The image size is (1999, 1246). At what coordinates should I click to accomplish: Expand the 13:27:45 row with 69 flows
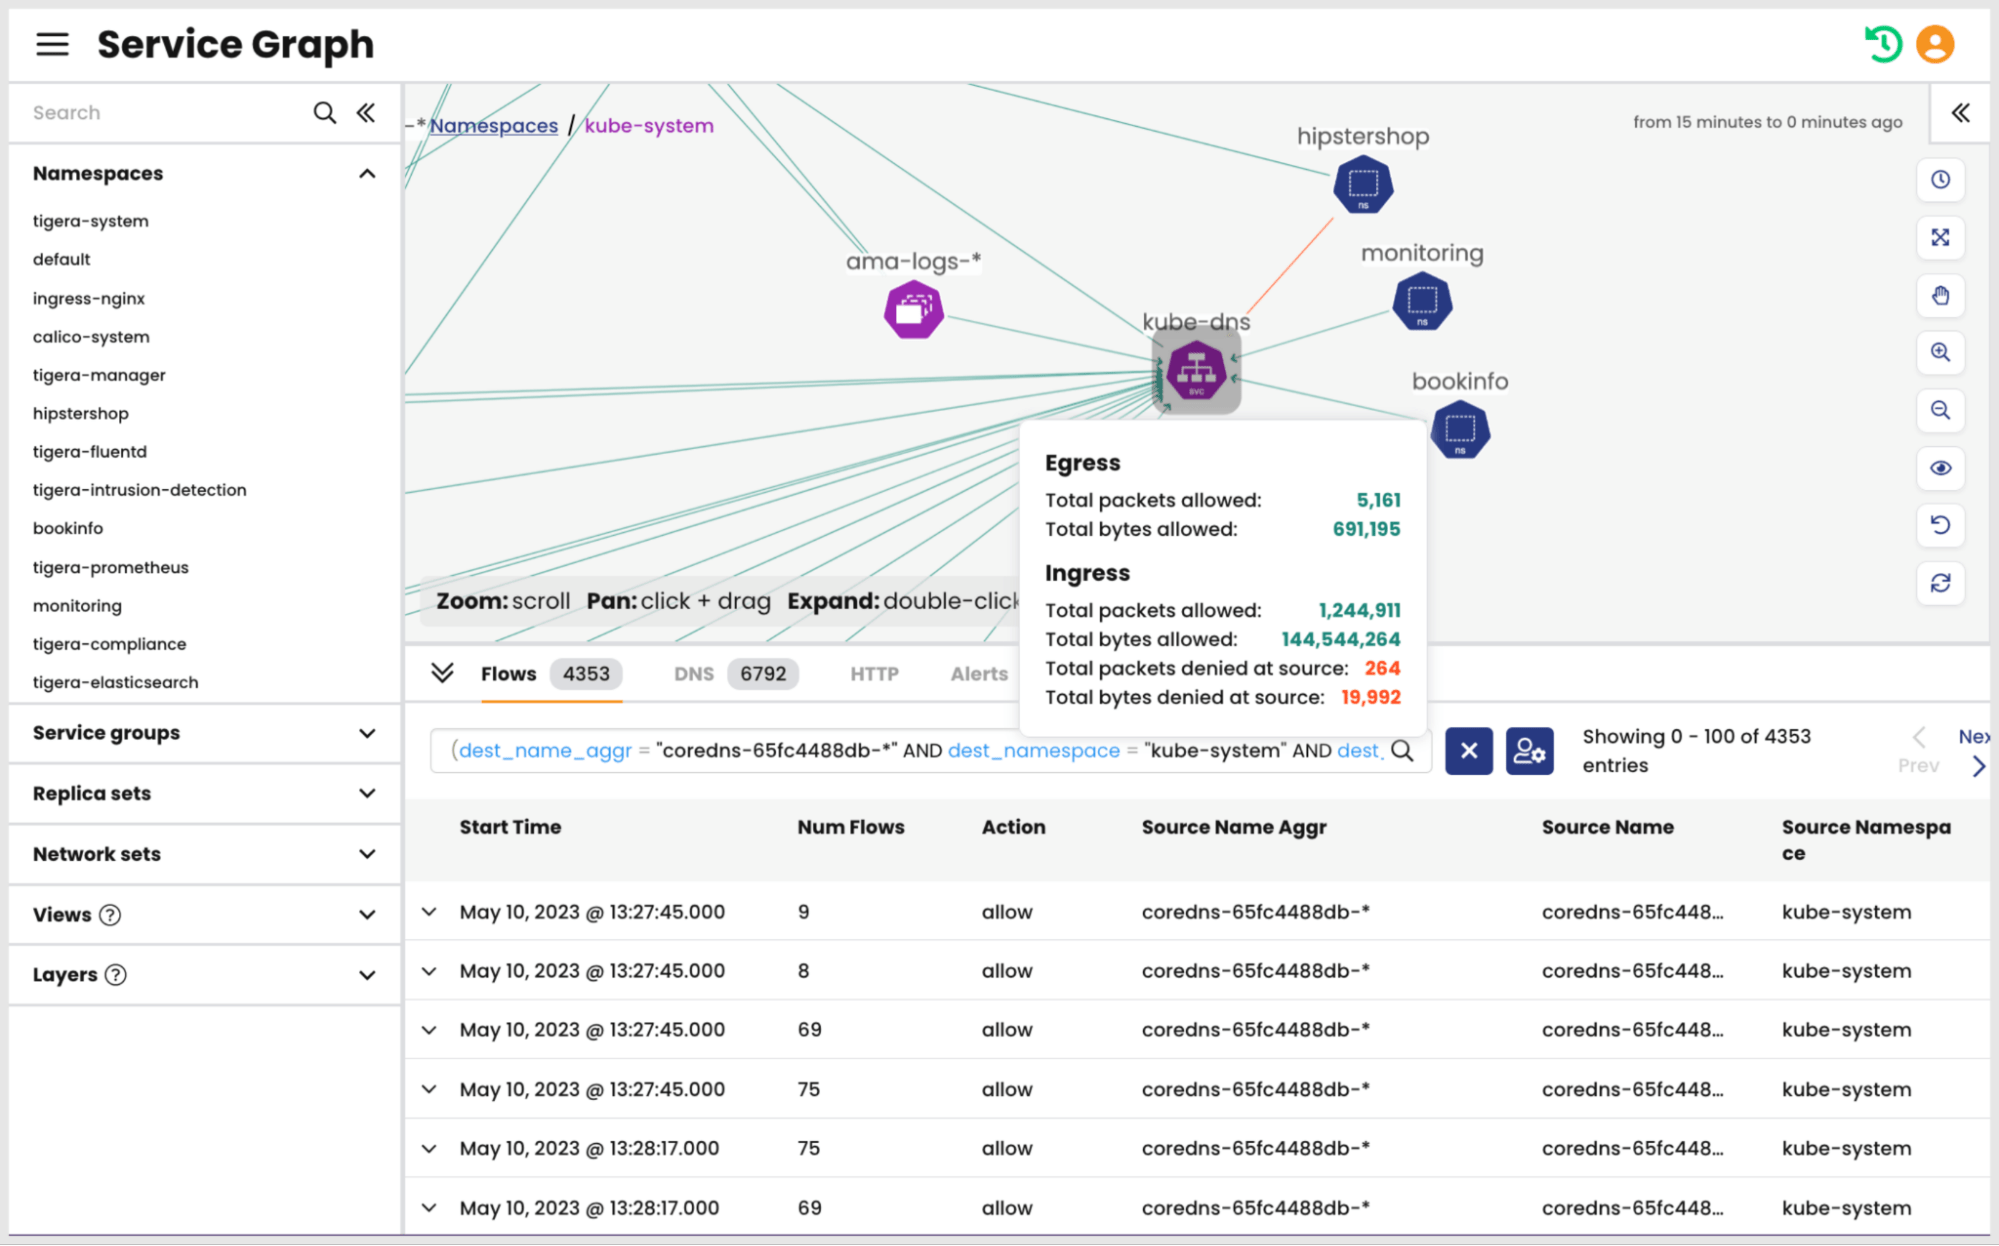pyautogui.click(x=429, y=1030)
